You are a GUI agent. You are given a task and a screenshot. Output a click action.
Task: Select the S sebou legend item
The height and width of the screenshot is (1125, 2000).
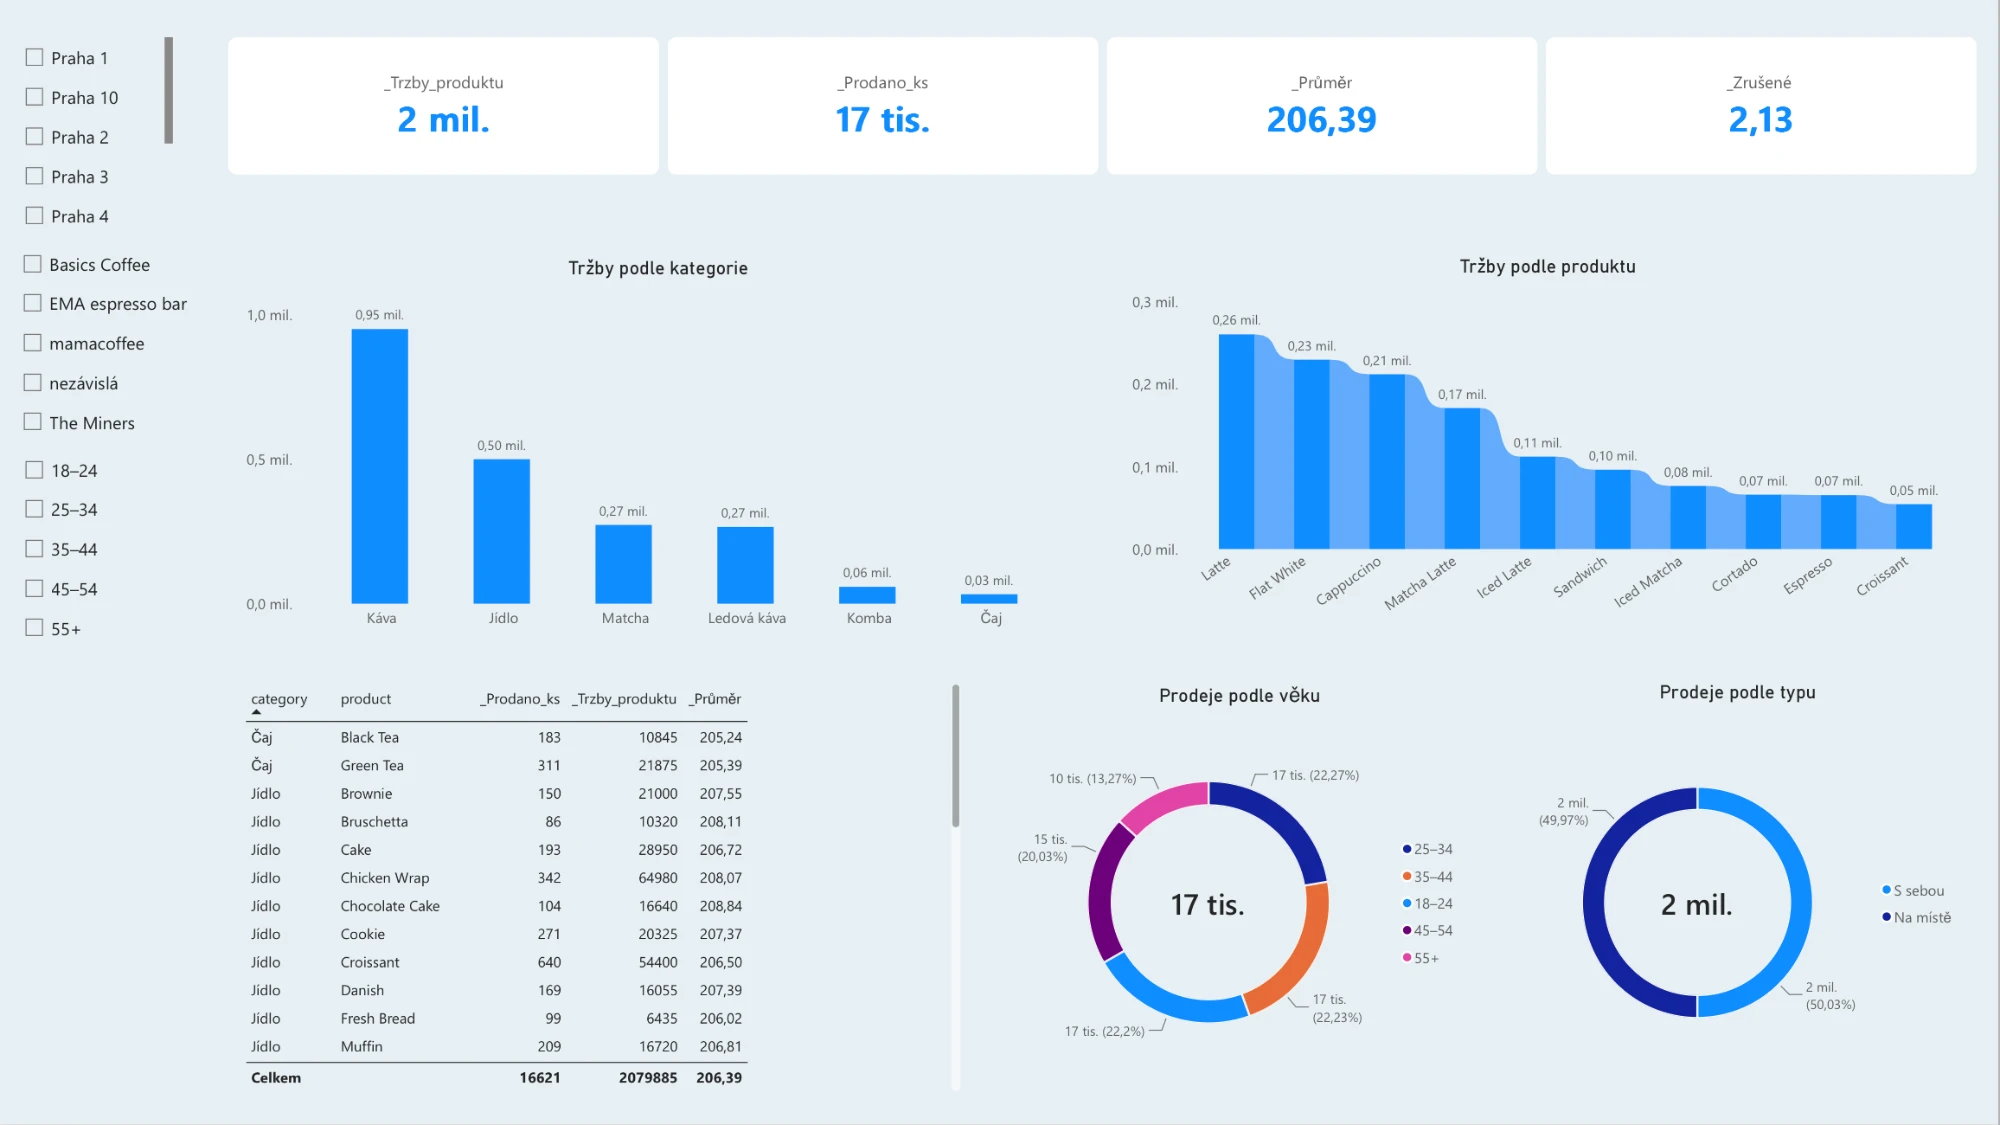(x=1914, y=891)
